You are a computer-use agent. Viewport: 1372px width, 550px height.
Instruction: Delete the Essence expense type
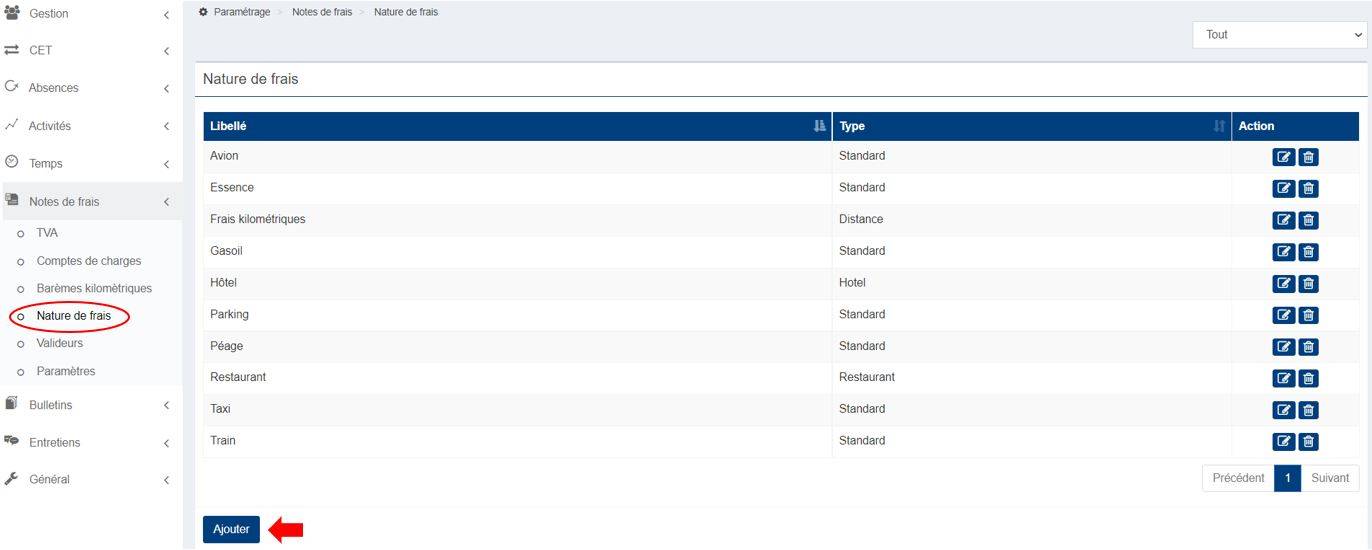(x=1308, y=189)
